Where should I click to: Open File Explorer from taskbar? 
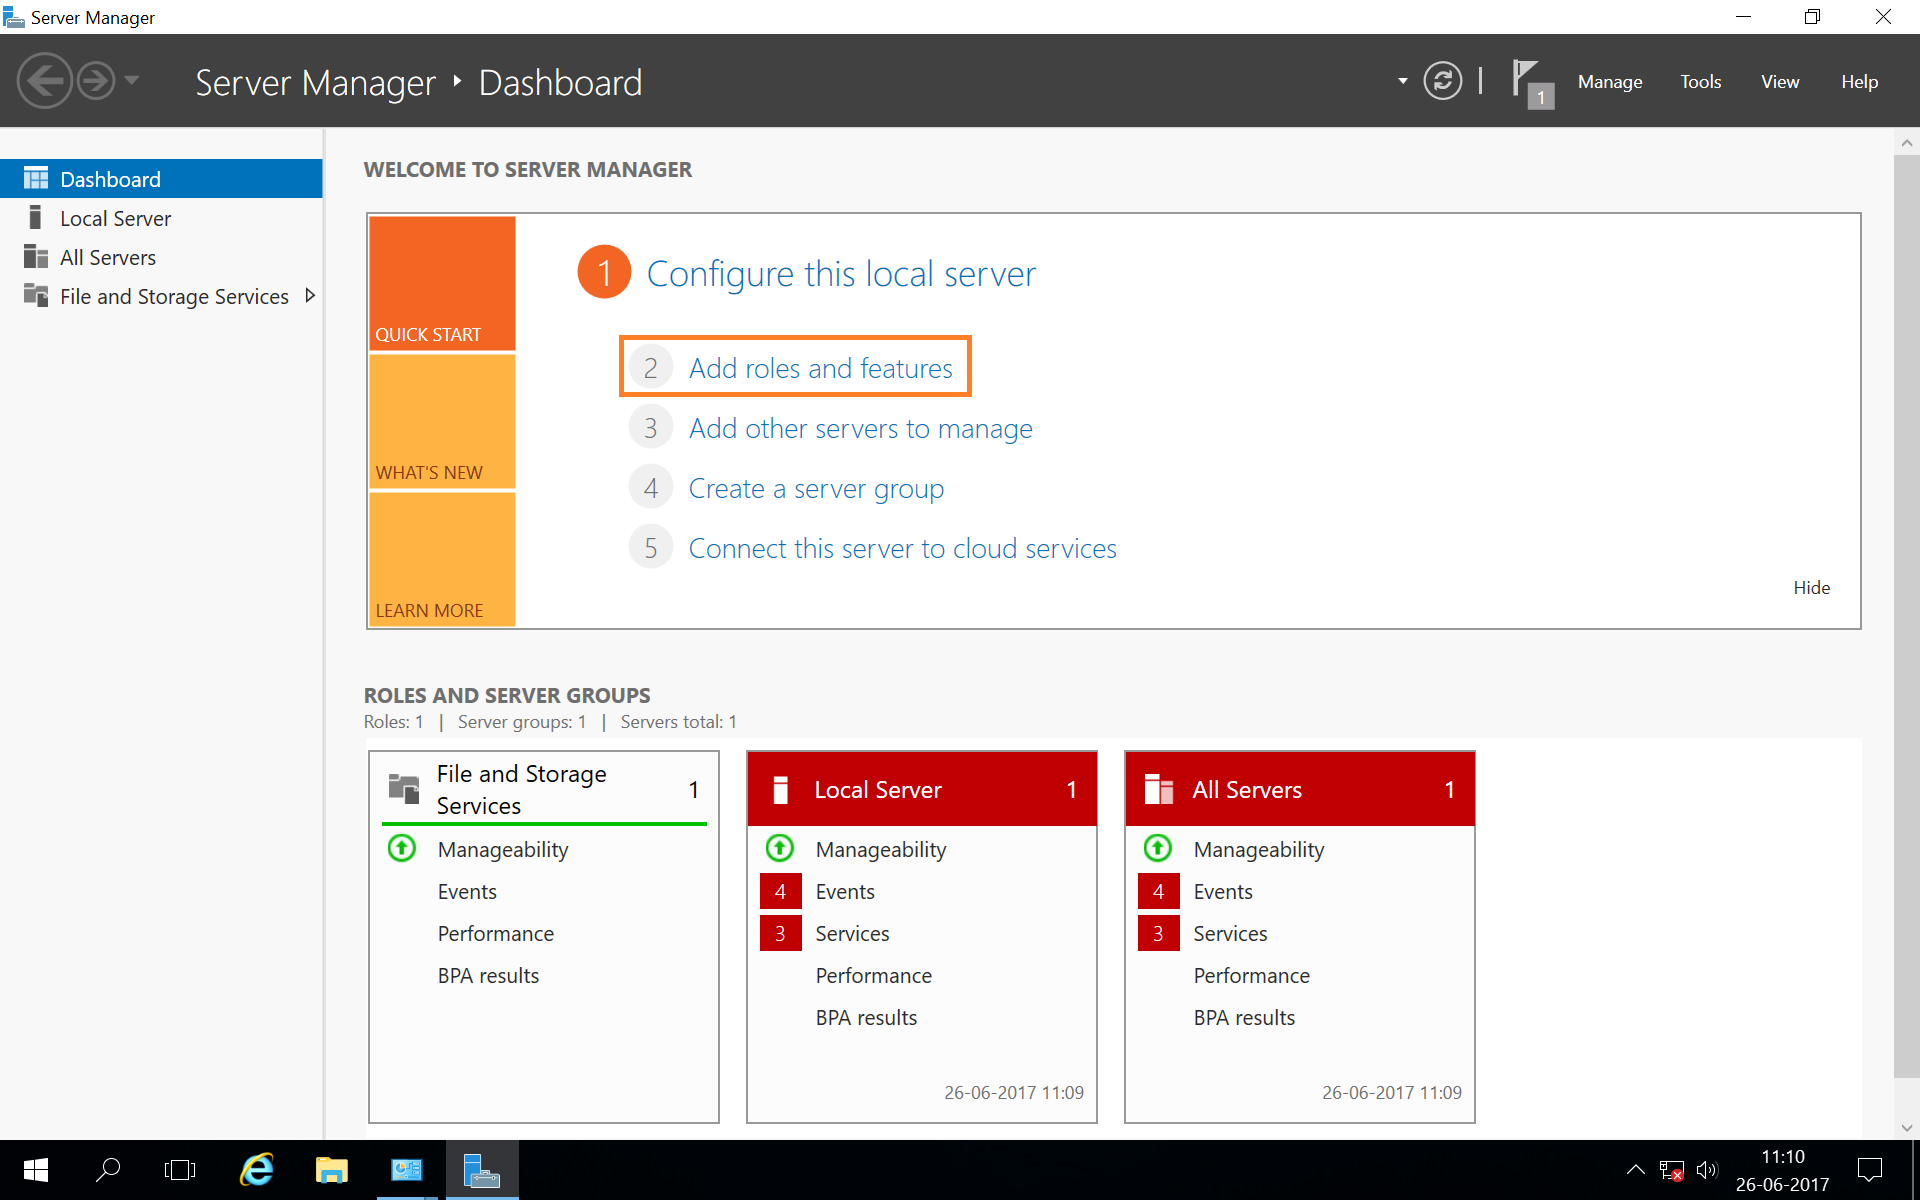click(331, 1170)
